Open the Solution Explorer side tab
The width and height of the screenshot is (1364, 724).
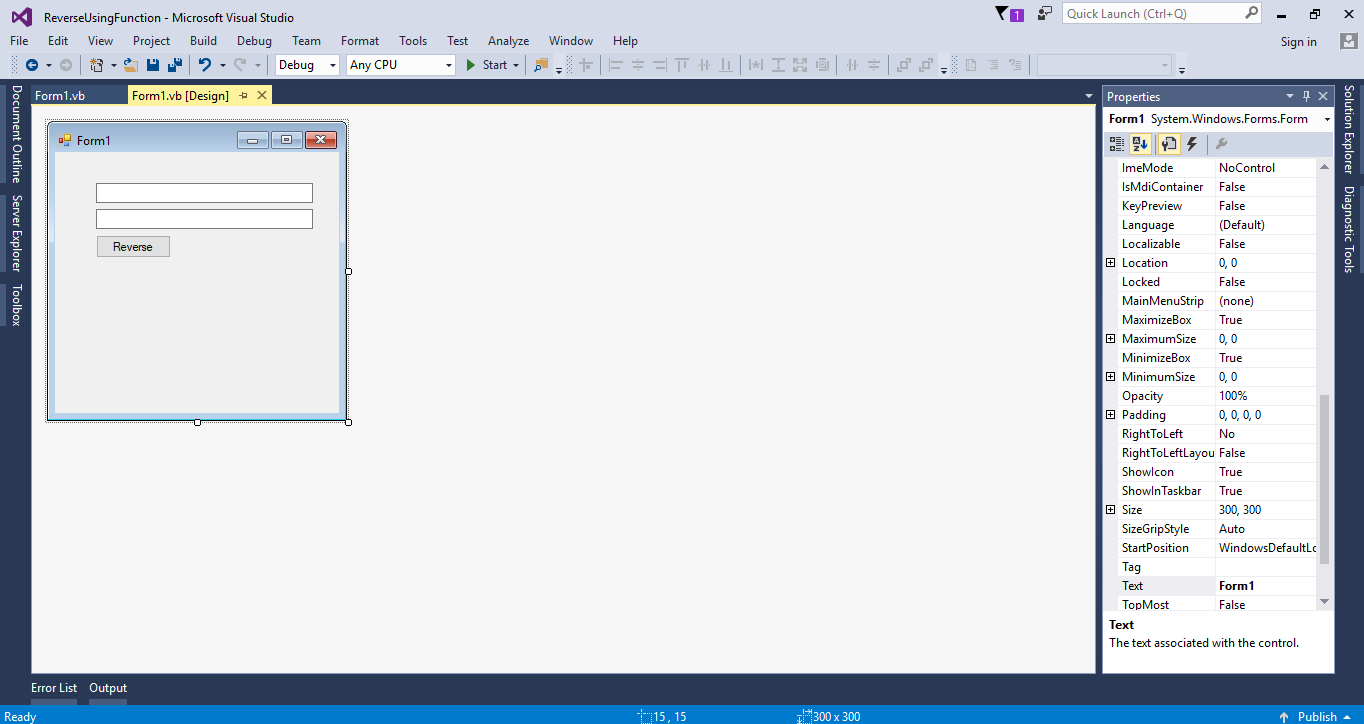point(1348,129)
